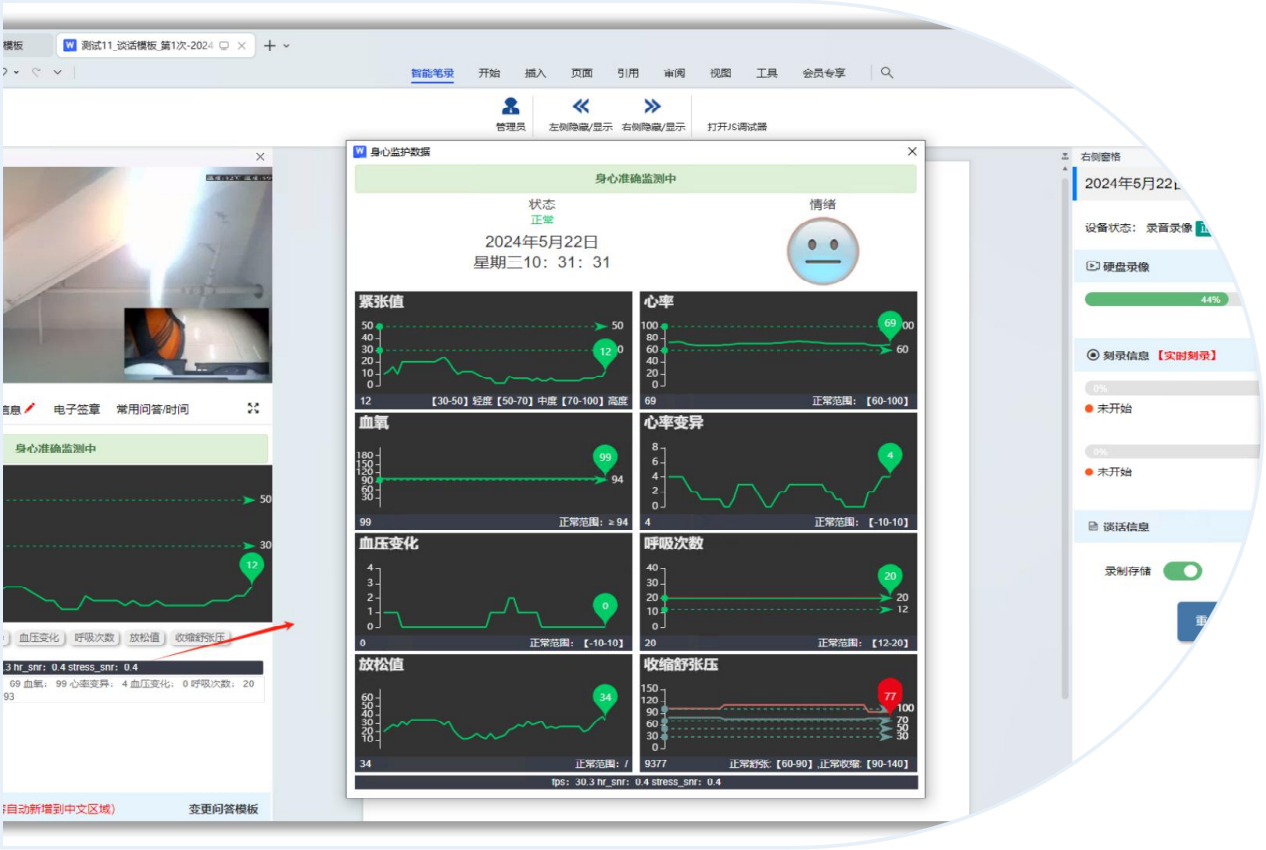Collapse the 右侧窗格 pane header arrow
Screen dimensions: 1266x850
click(x=1064, y=157)
